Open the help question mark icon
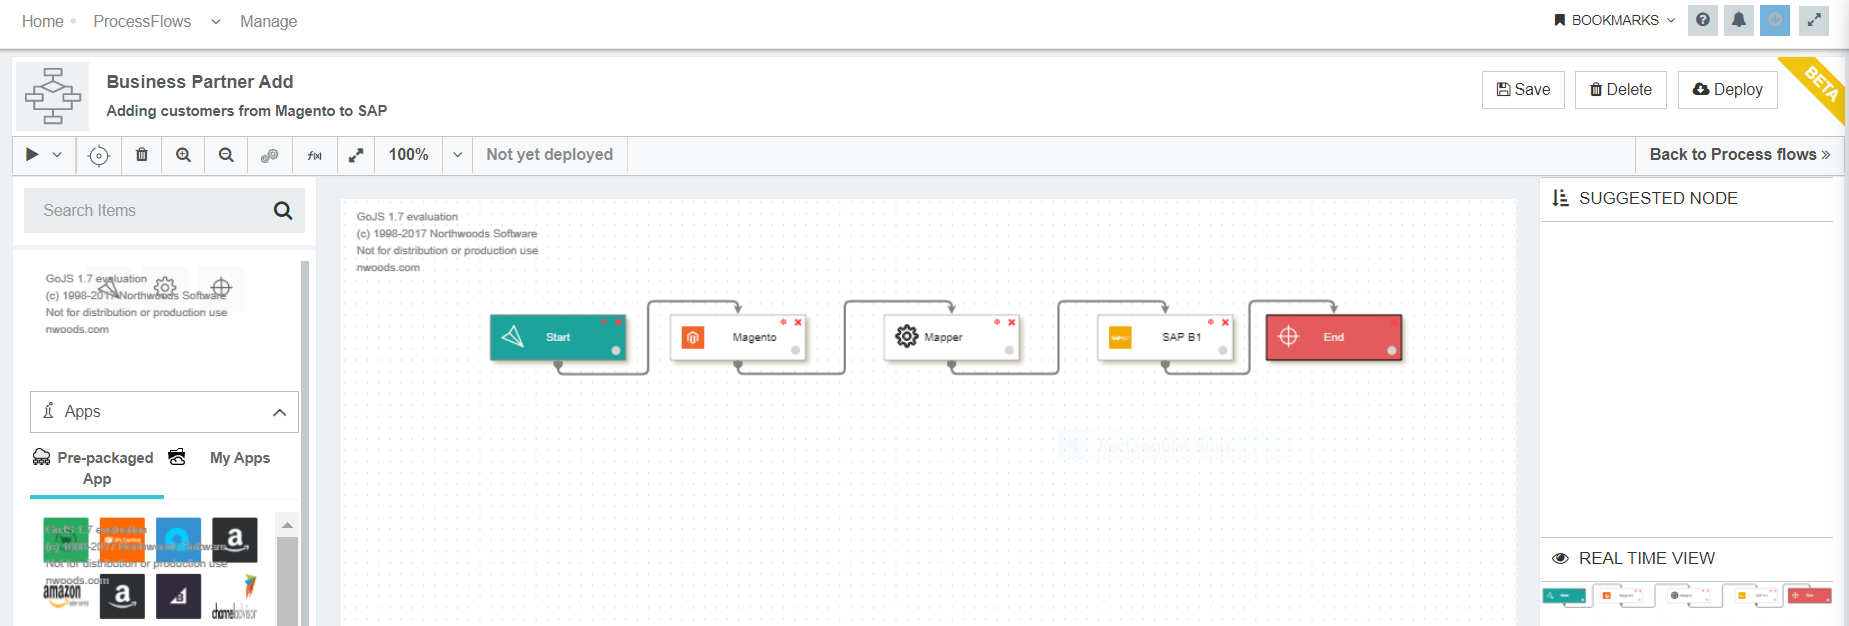The image size is (1849, 626). click(1702, 20)
